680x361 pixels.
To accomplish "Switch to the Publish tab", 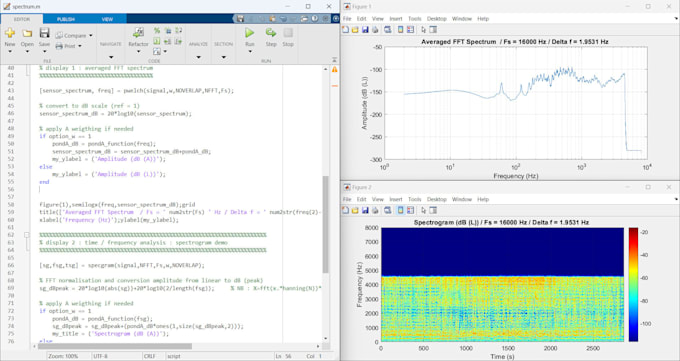I will (x=65, y=19).
